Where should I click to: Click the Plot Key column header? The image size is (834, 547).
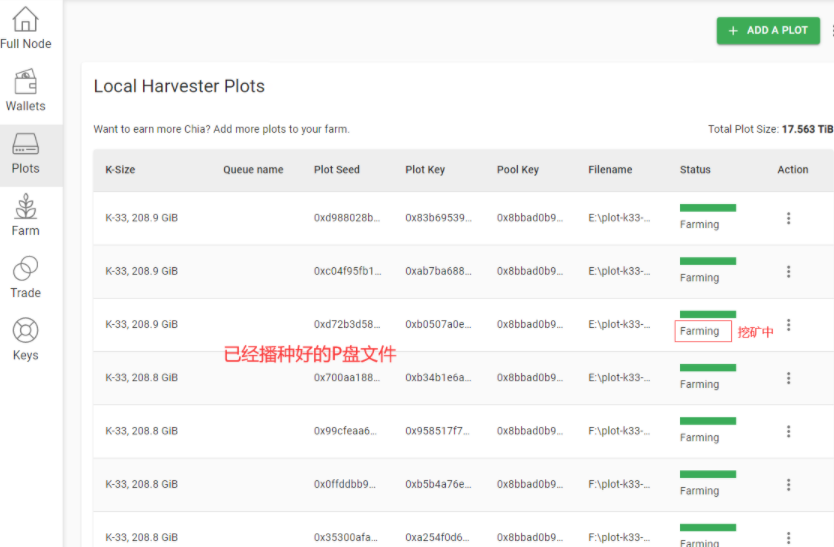[425, 170]
